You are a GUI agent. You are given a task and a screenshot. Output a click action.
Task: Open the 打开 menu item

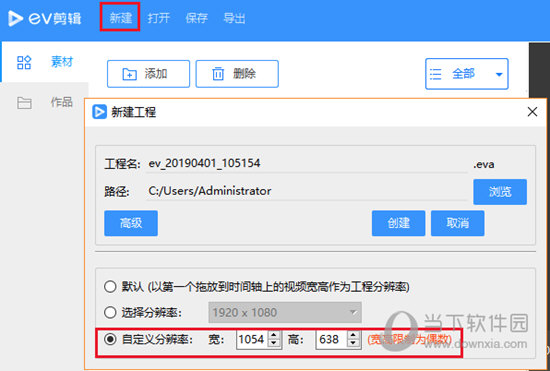point(159,18)
